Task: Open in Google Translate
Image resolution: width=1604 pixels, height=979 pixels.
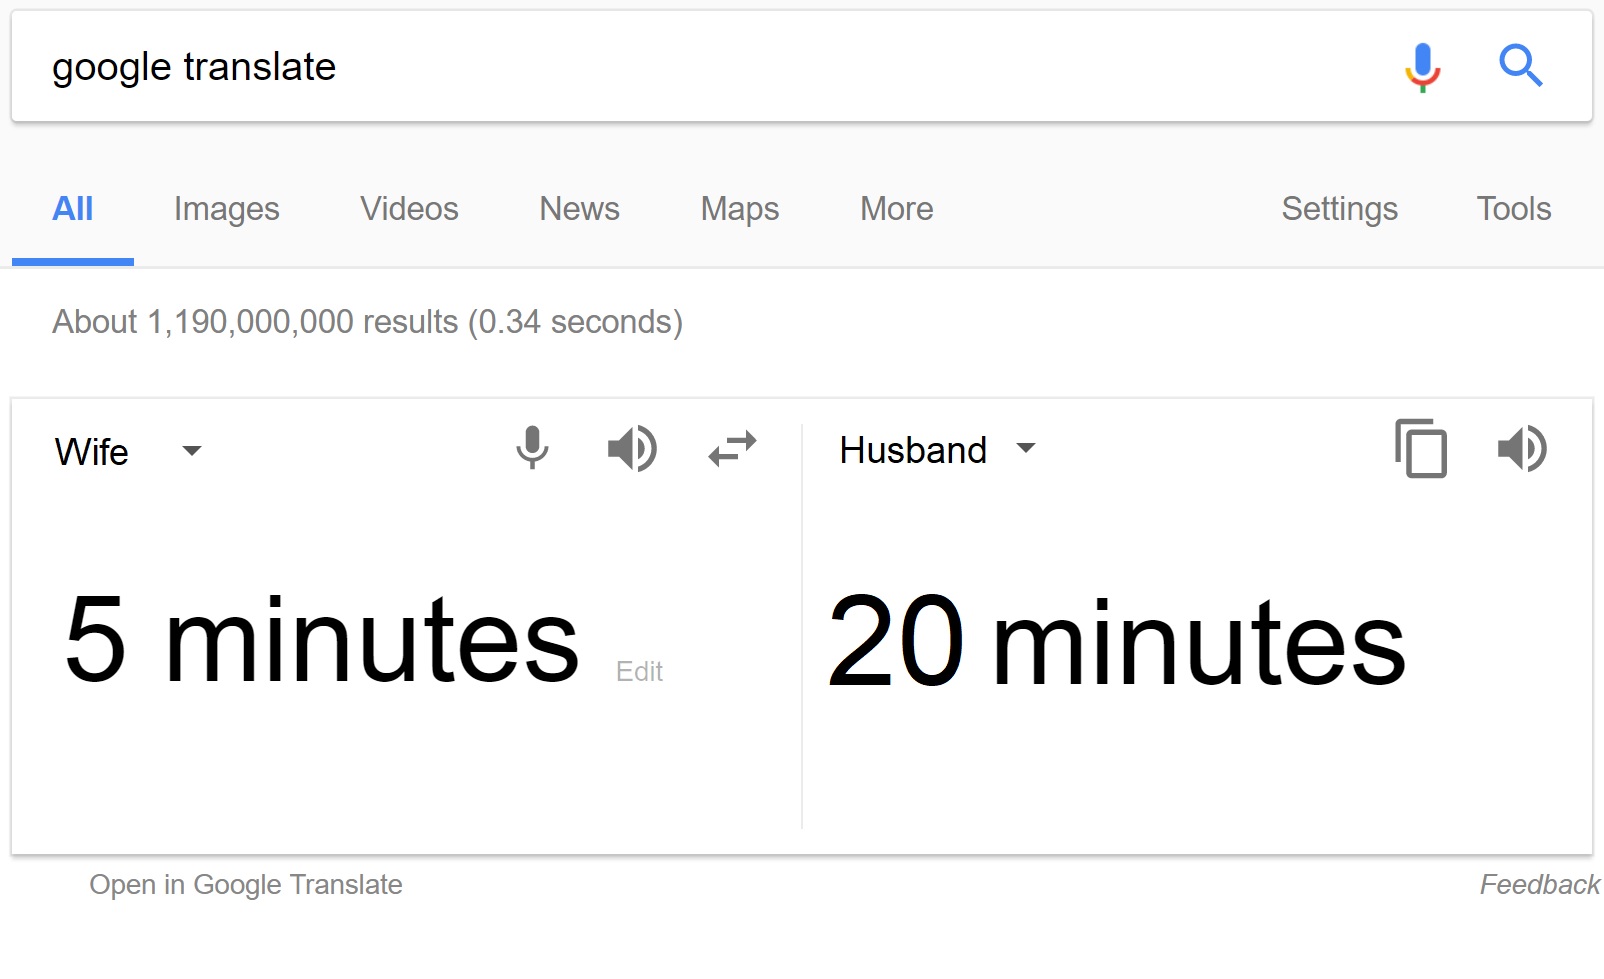Action: (246, 884)
